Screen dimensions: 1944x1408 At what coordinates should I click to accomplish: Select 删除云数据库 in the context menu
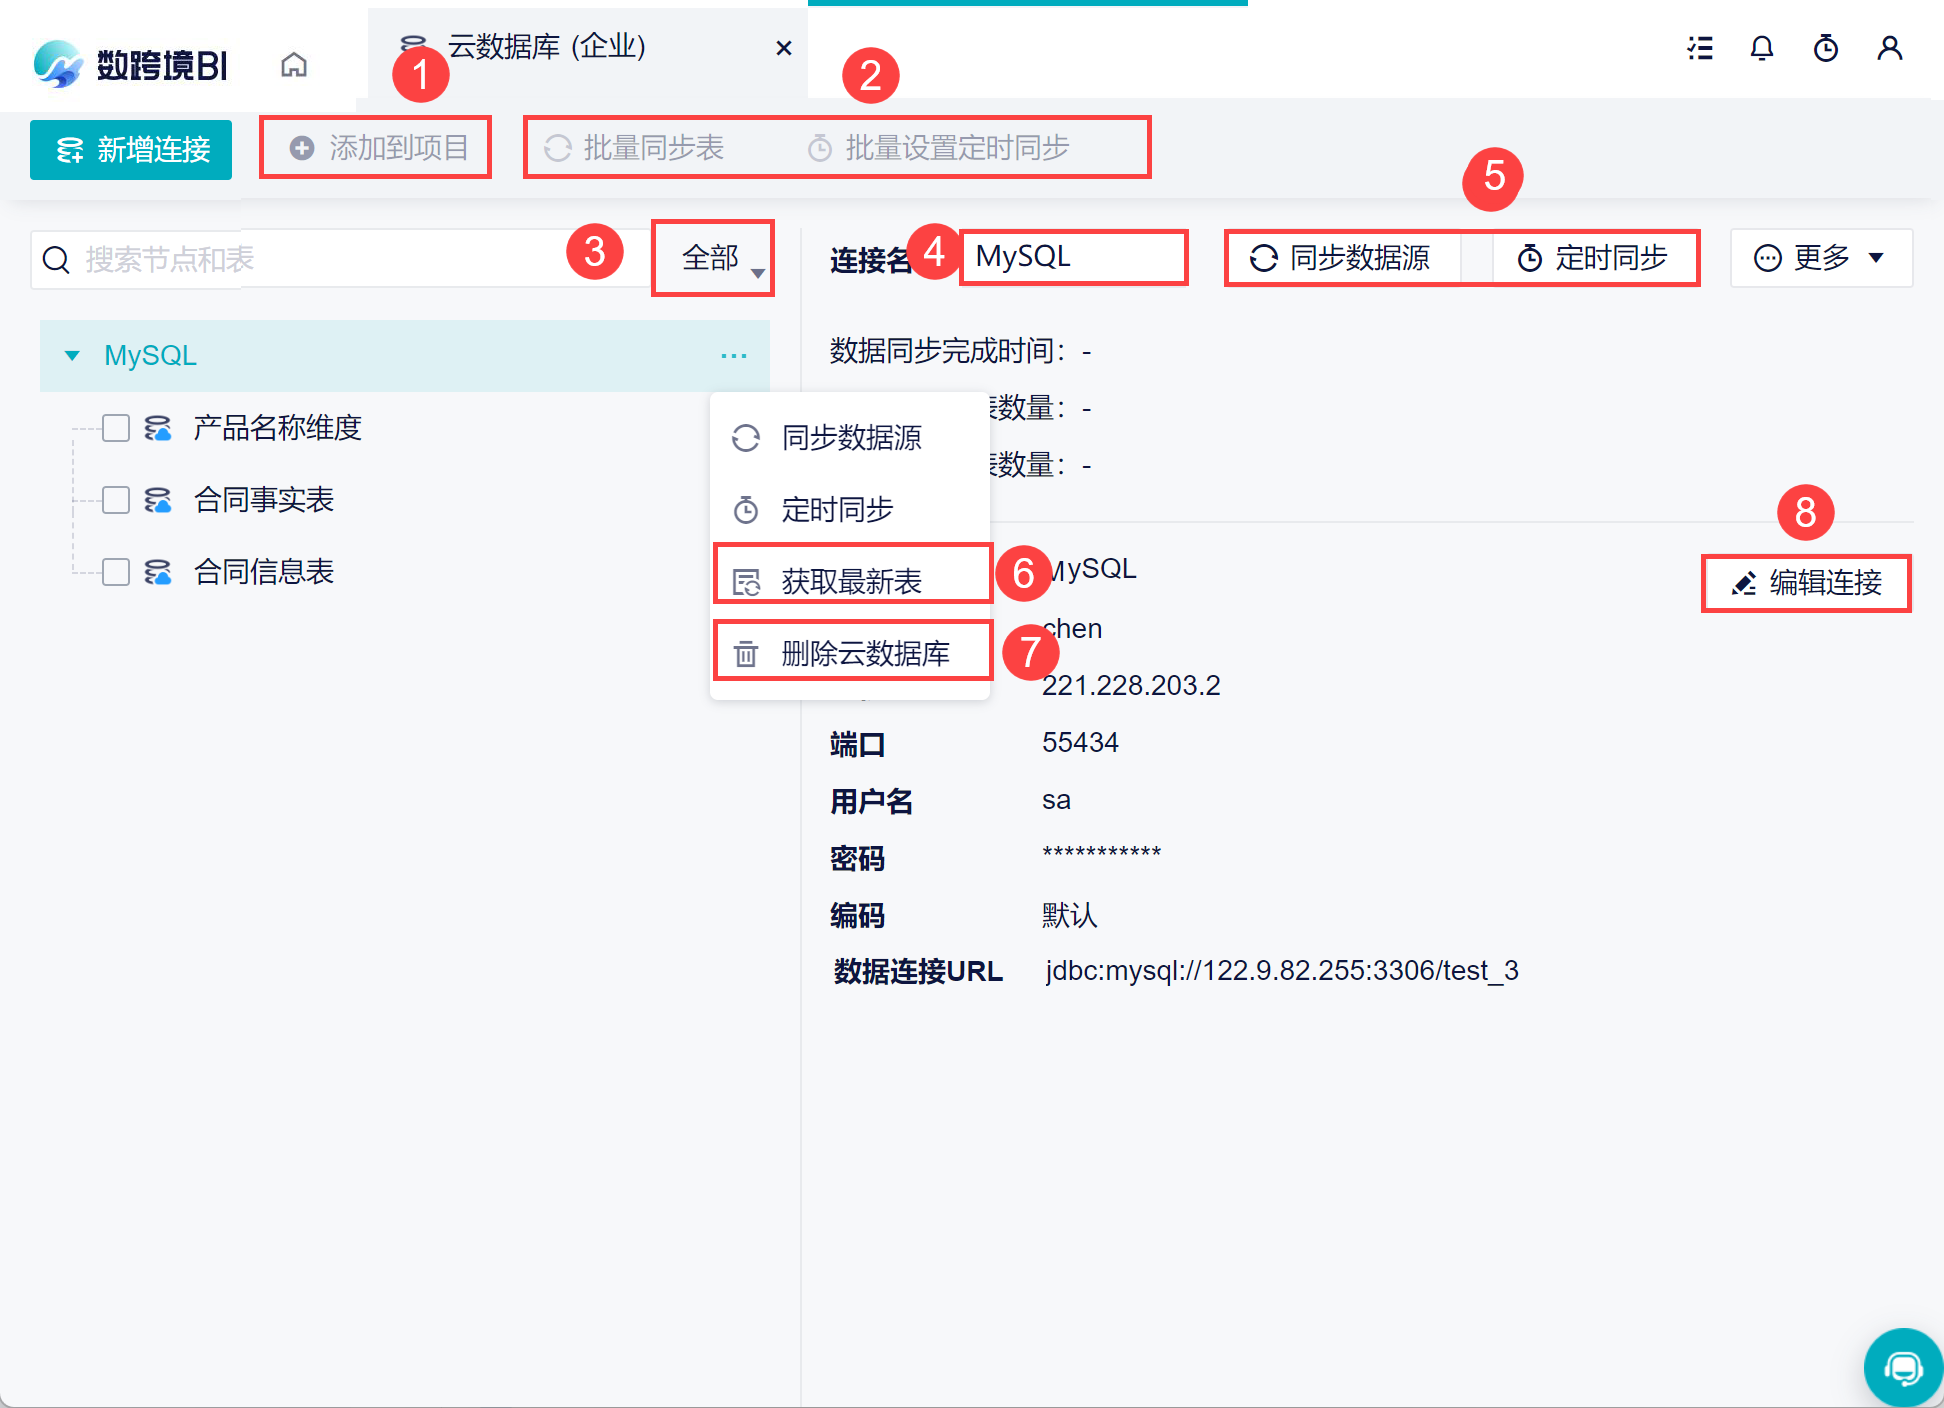click(864, 653)
